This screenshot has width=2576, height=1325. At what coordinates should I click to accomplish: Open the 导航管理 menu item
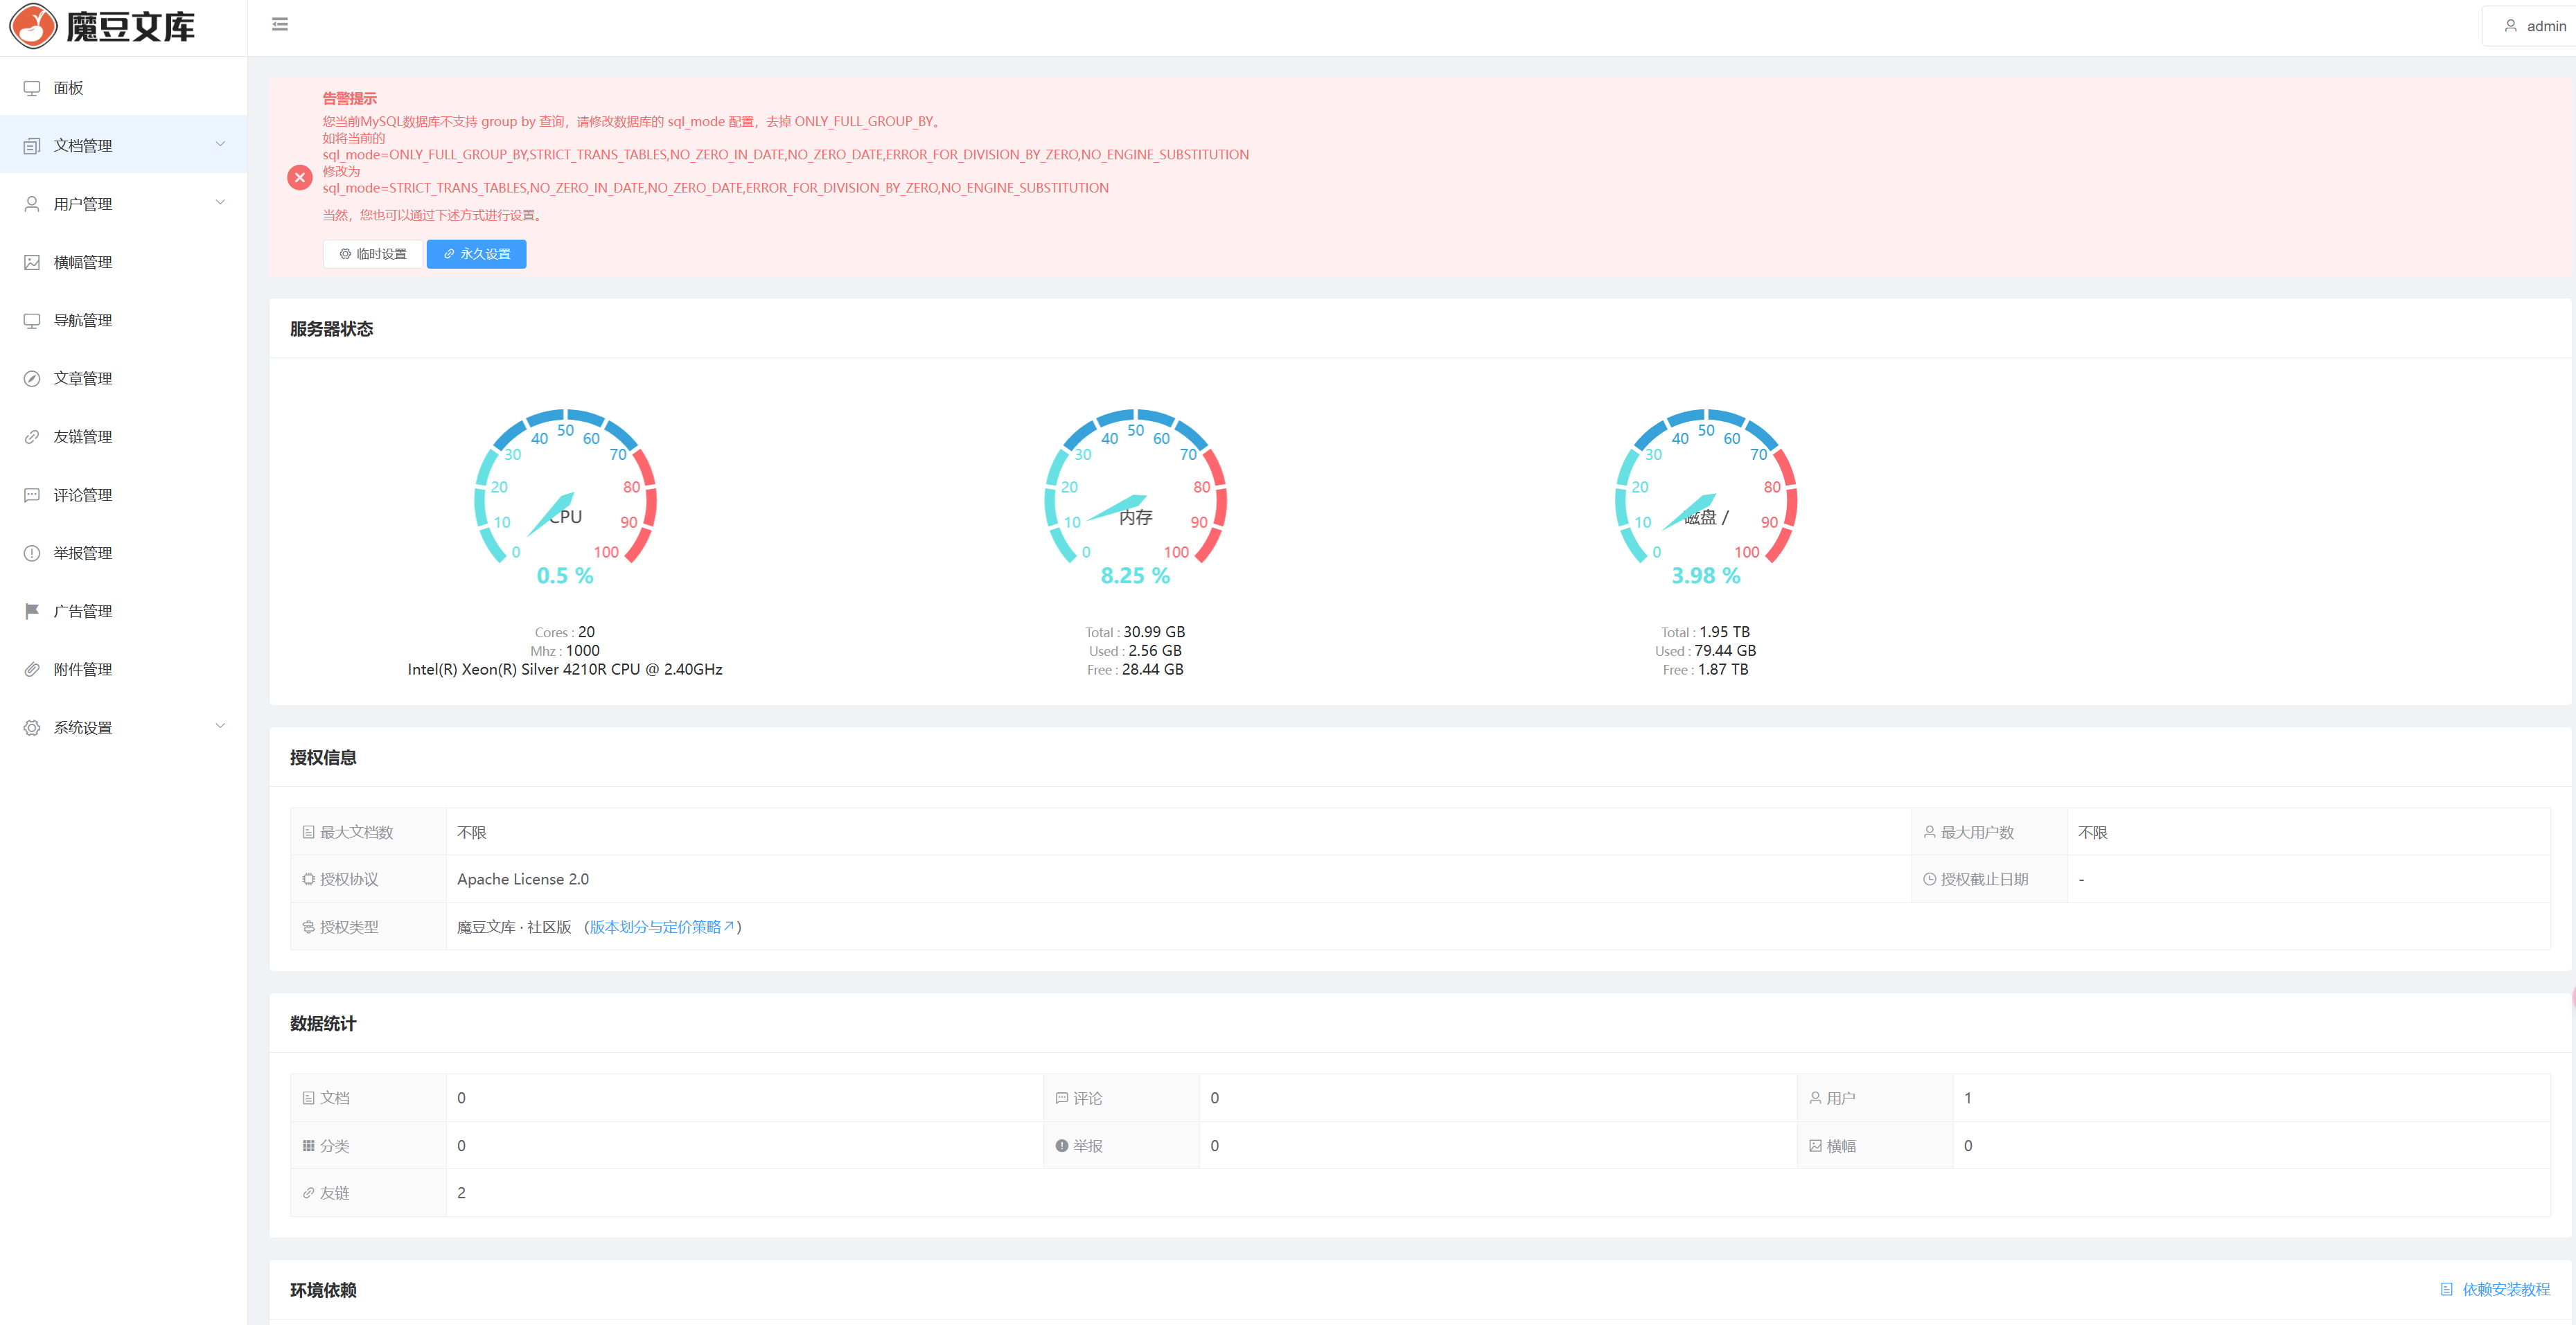(x=123, y=320)
